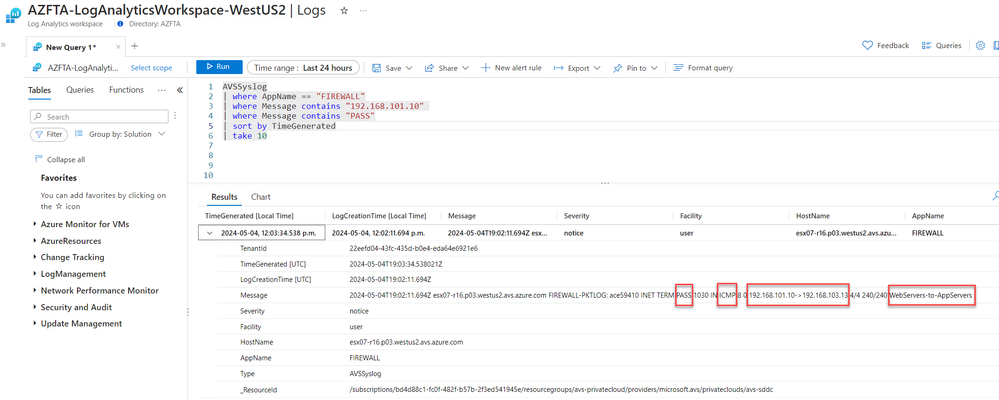Open the Share dropdown

447,68
